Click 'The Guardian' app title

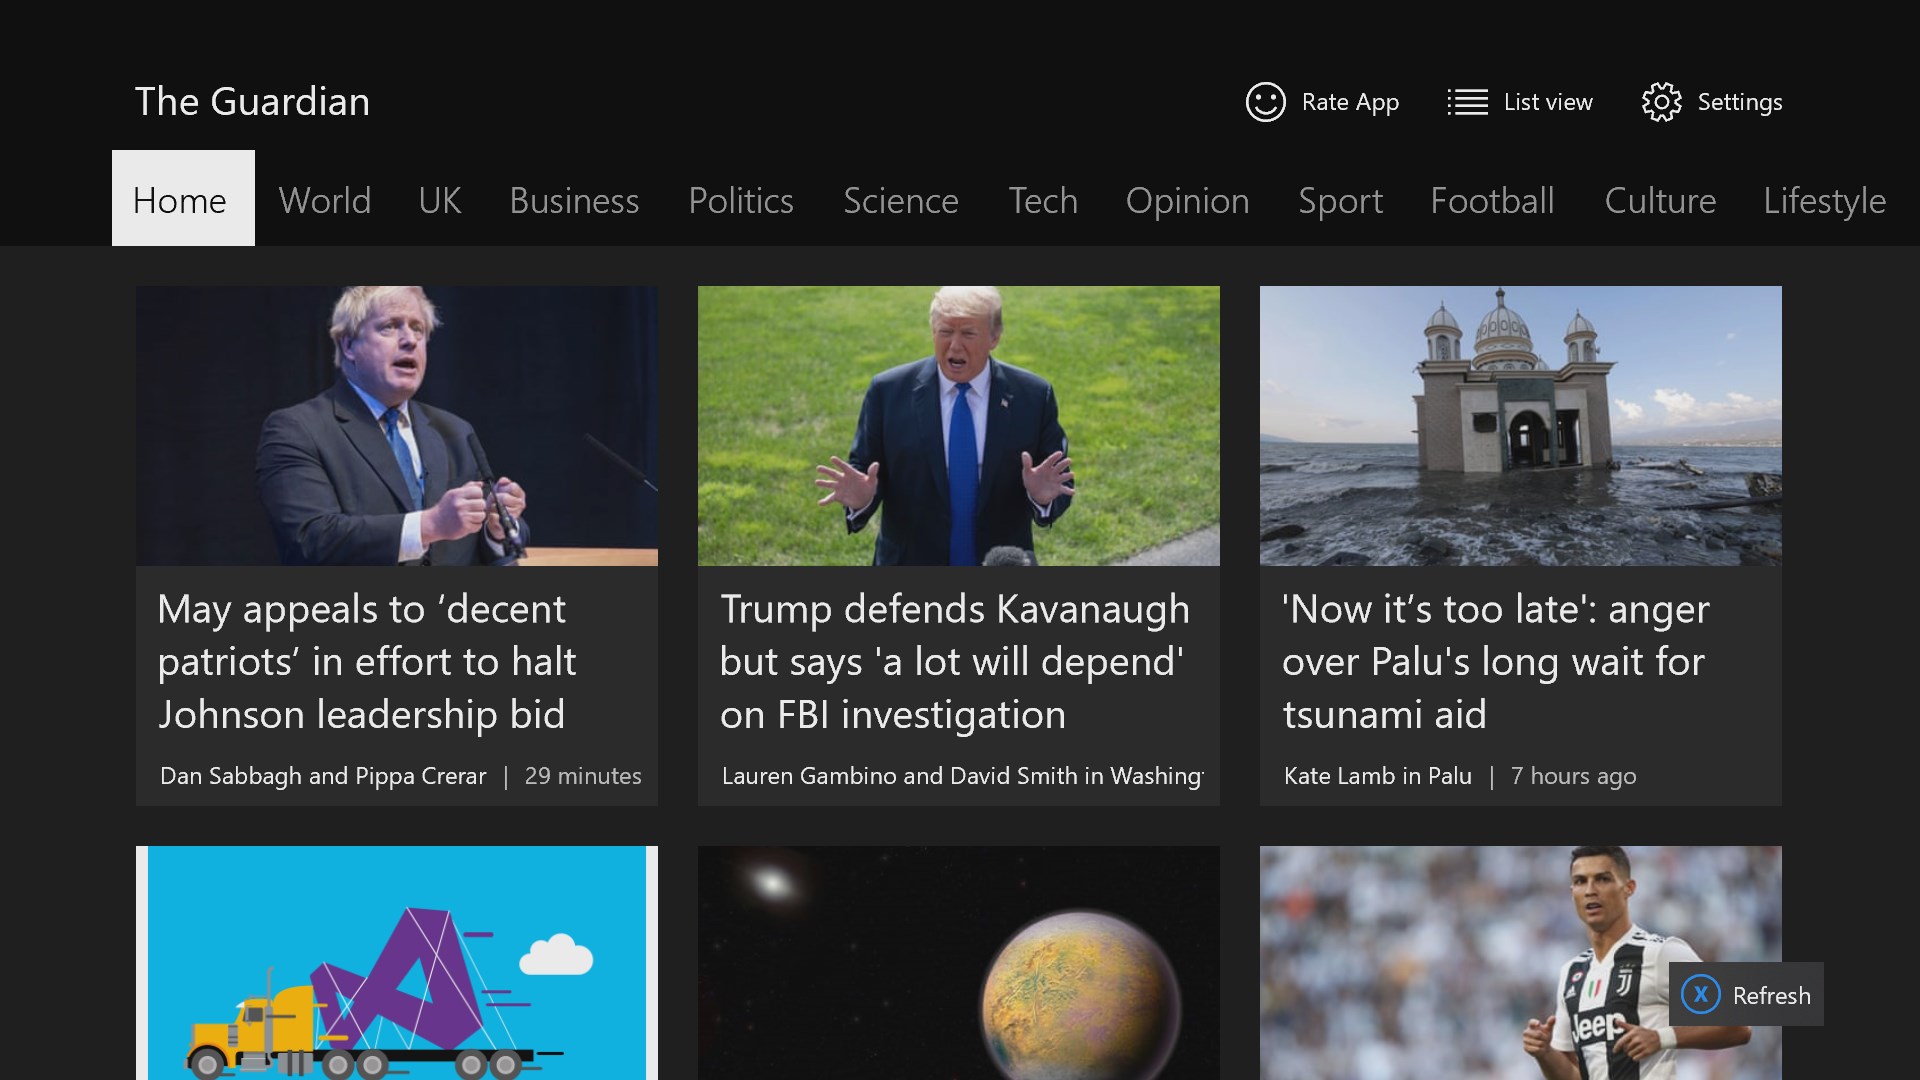252,102
